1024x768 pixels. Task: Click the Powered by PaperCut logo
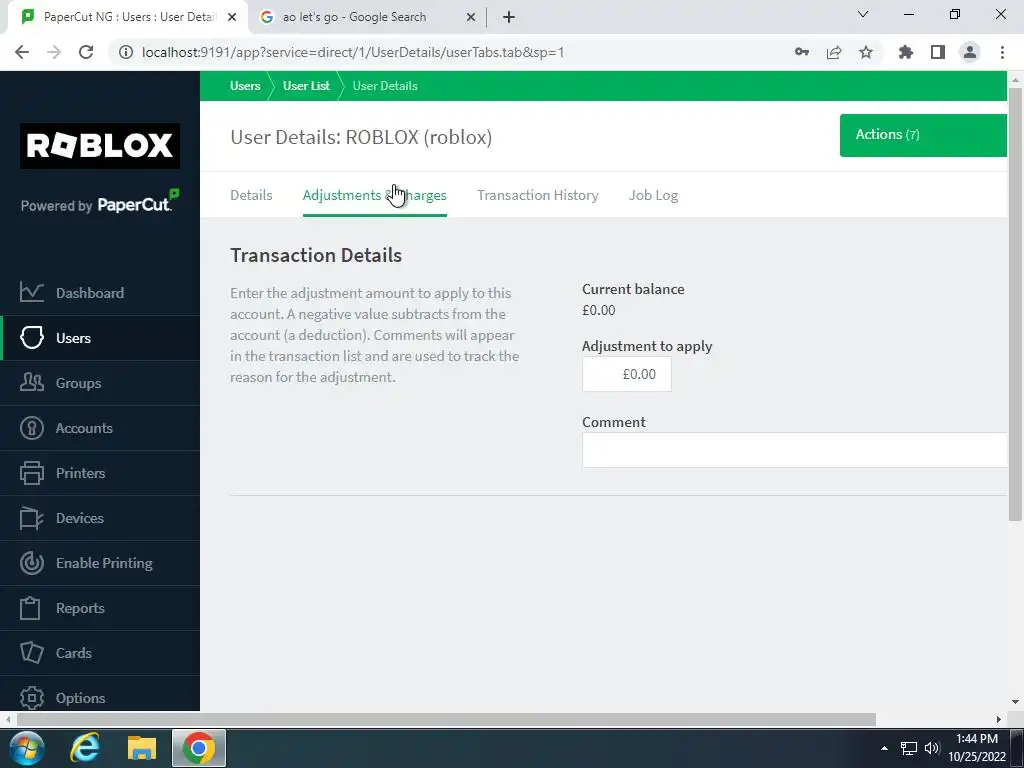(100, 201)
